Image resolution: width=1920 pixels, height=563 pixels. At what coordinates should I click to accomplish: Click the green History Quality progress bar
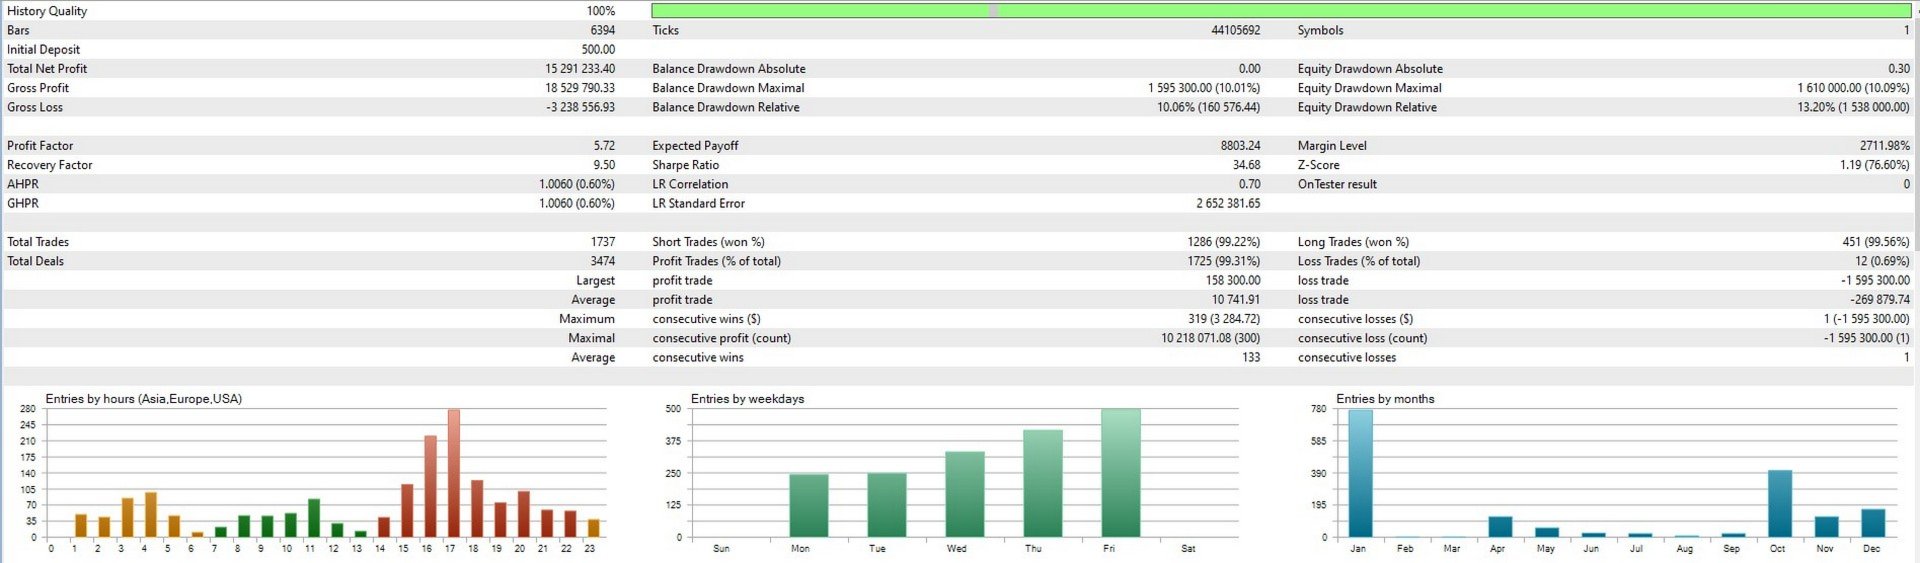pos(1281,10)
